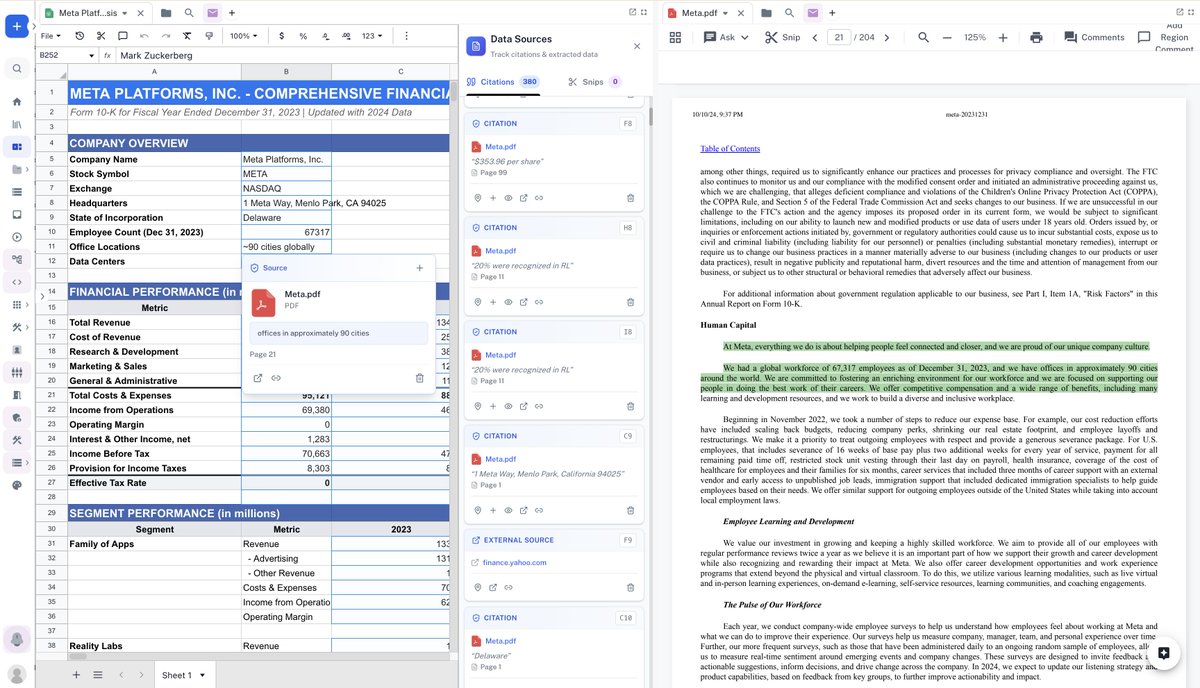
Task: Open the File dropdown menu
Action: tap(49, 36)
